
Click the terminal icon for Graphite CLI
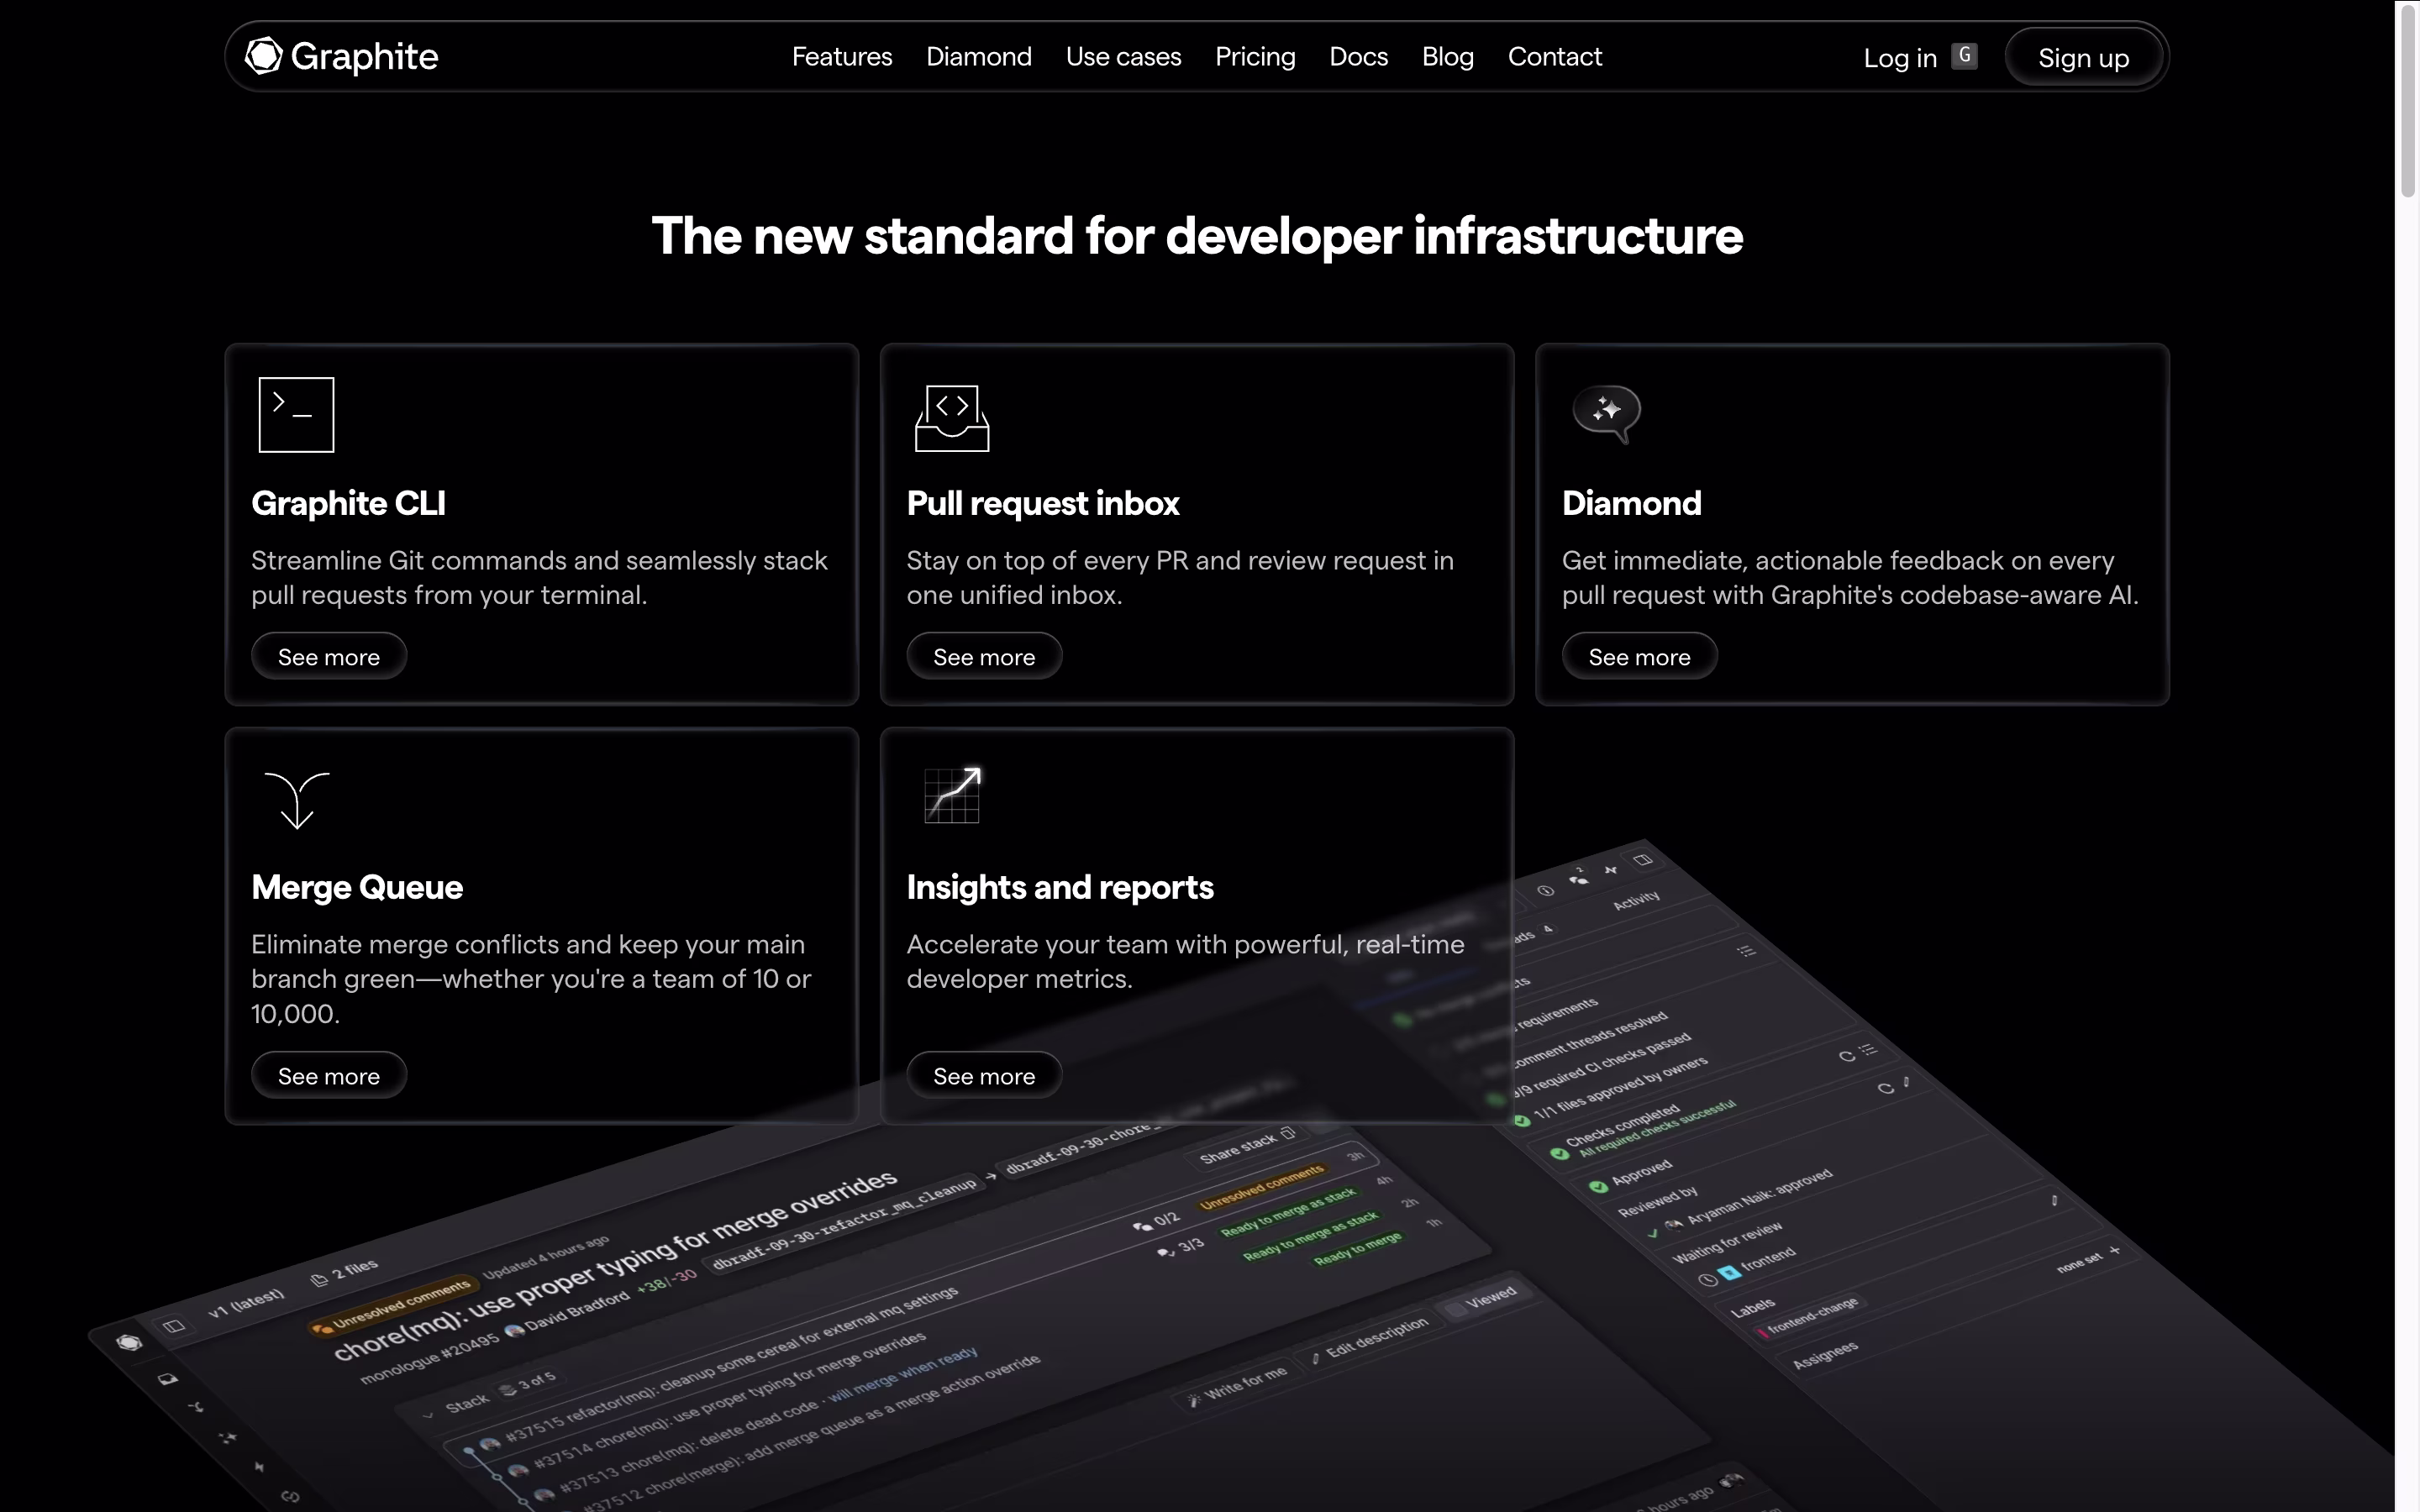296,414
